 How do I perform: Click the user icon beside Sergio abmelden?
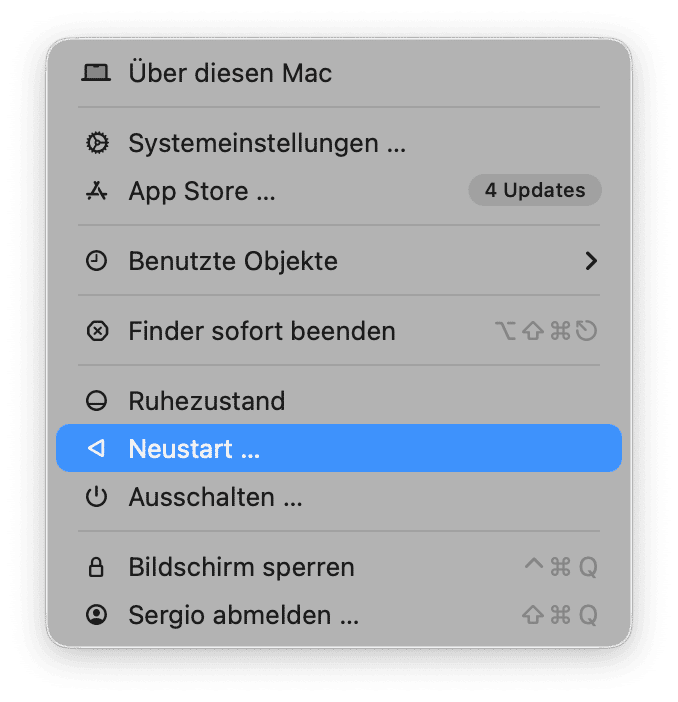pyautogui.click(x=96, y=615)
